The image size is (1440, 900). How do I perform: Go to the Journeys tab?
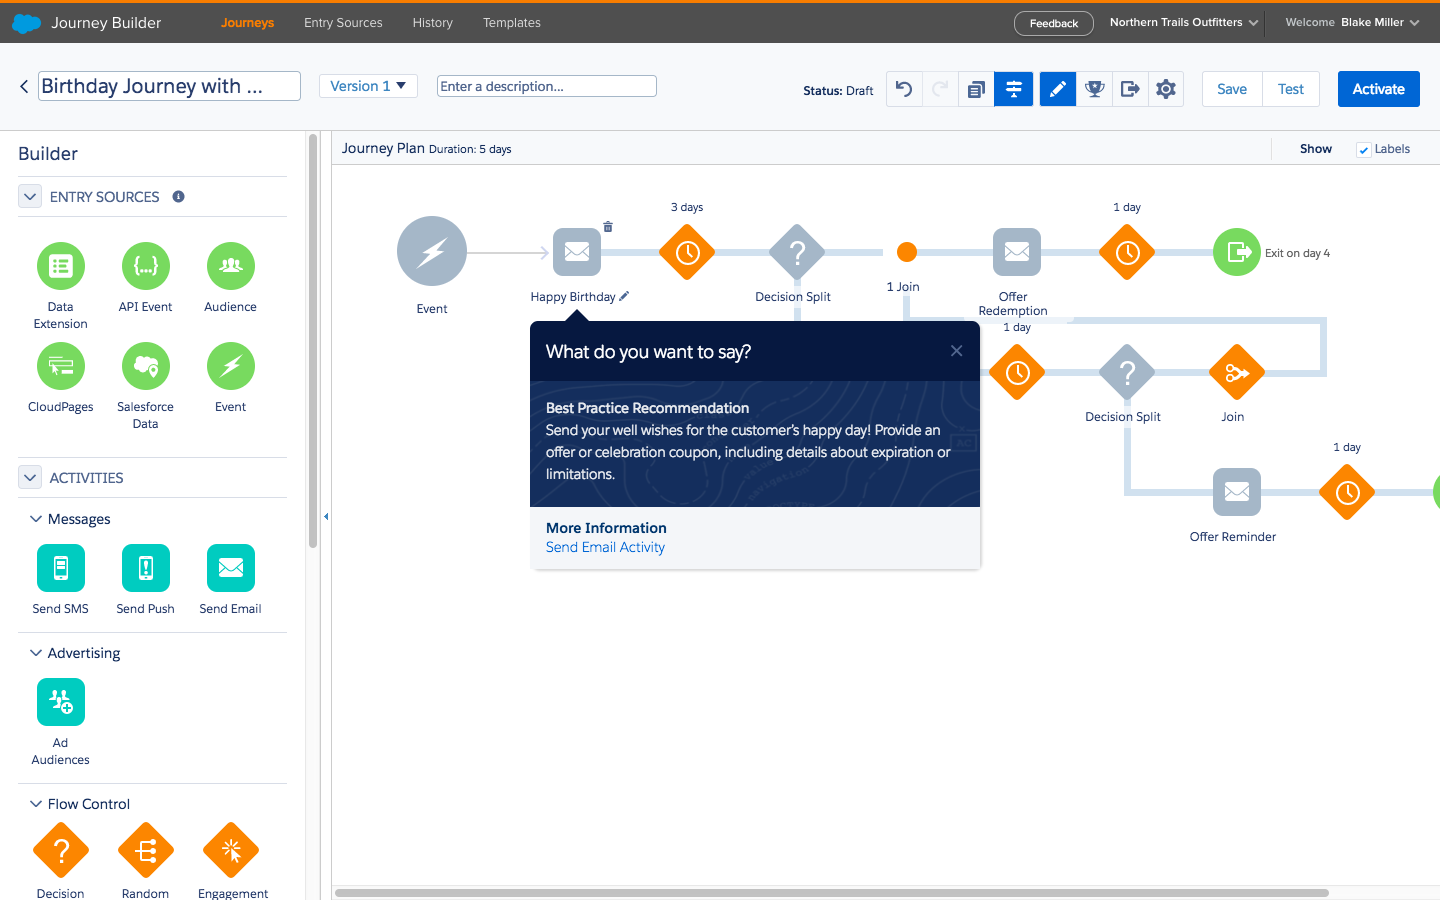coord(247,22)
